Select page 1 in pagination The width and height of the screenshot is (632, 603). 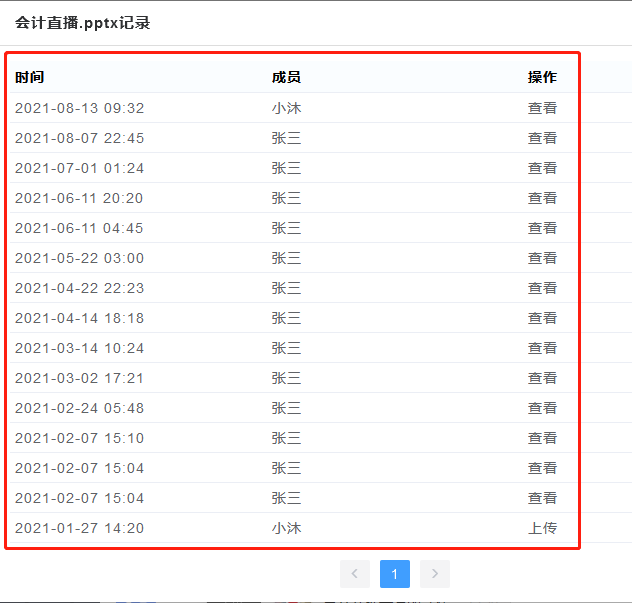point(395,574)
